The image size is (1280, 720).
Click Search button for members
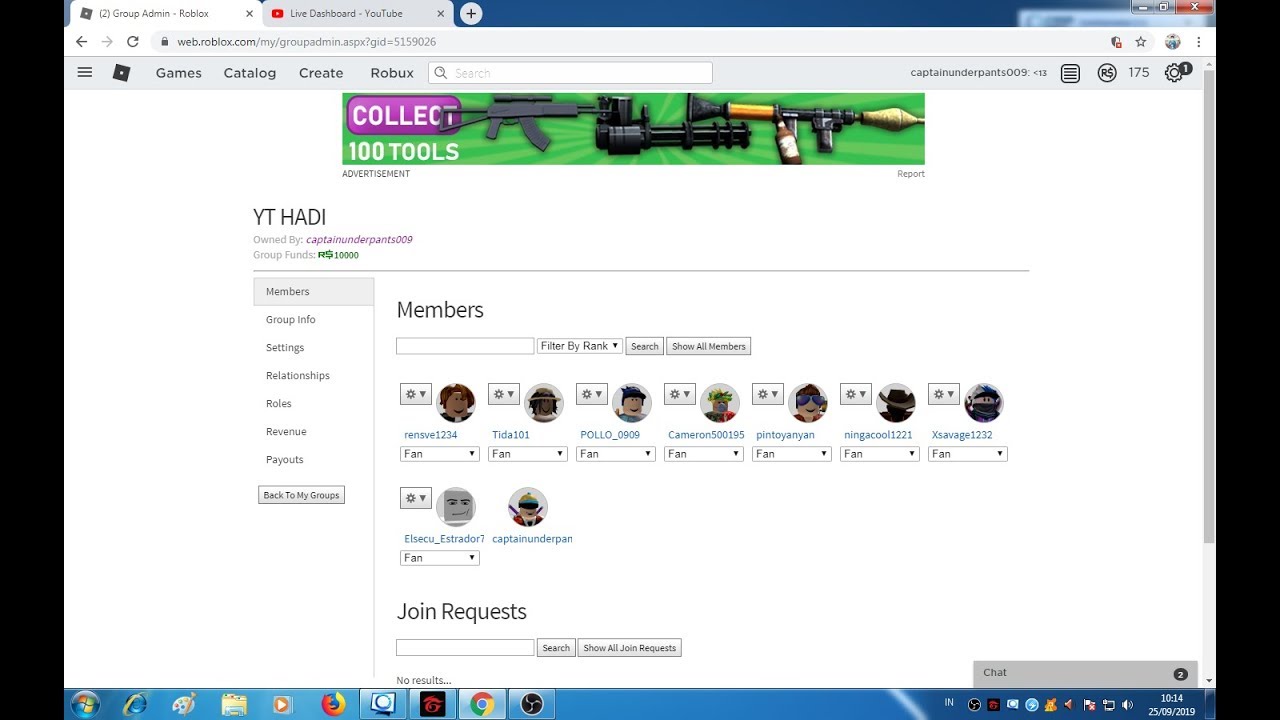[645, 346]
